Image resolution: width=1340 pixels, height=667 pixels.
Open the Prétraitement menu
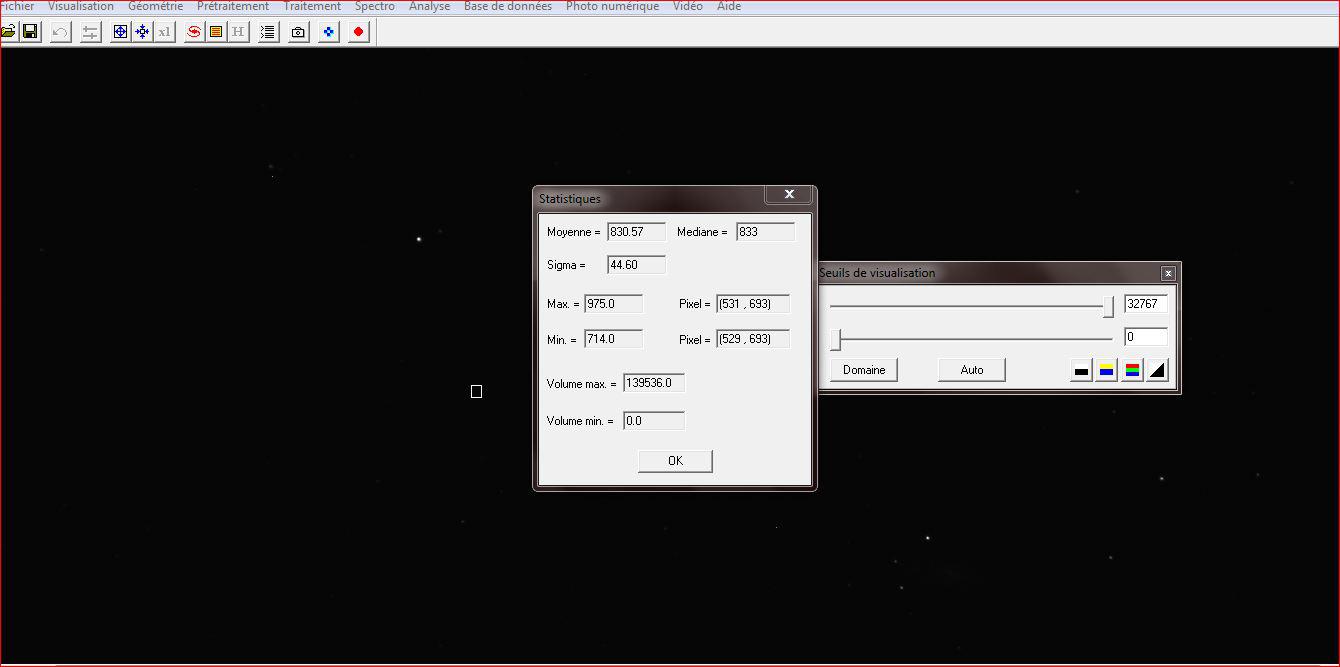pyautogui.click(x=233, y=7)
